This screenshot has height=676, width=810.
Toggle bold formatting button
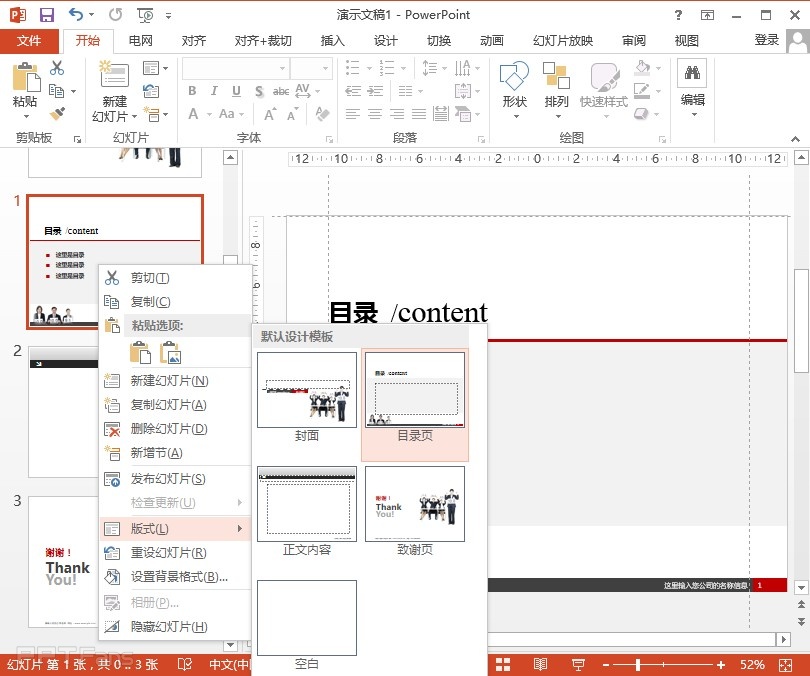click(192, 91)
